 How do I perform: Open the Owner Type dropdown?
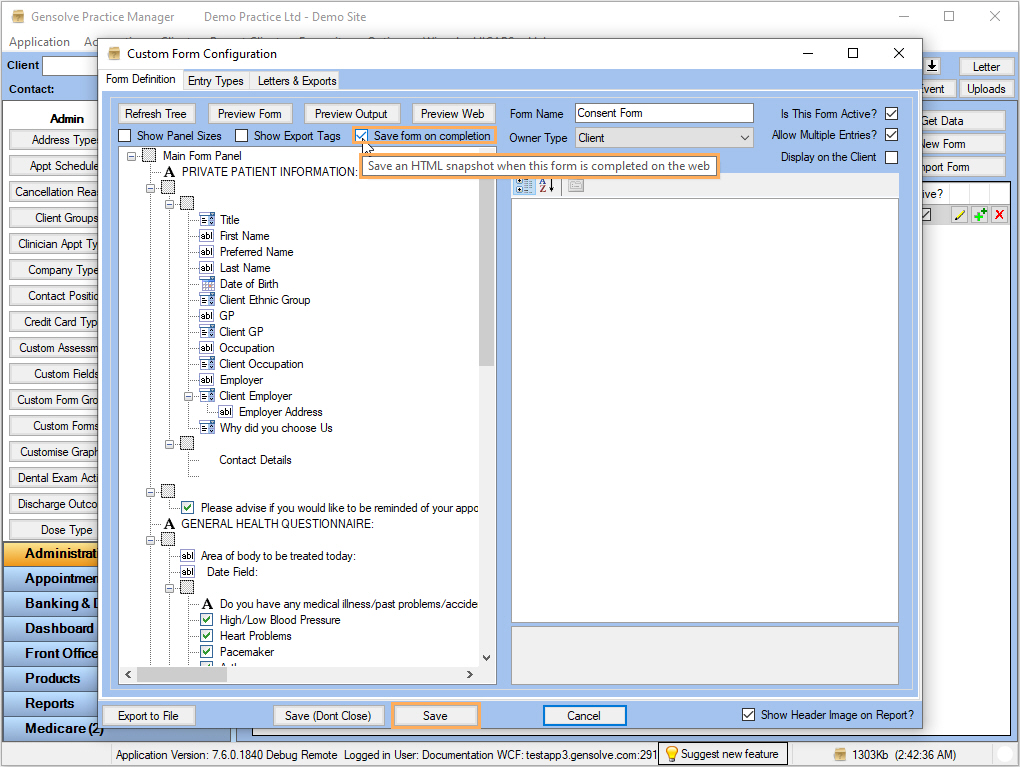click(743, 137)
